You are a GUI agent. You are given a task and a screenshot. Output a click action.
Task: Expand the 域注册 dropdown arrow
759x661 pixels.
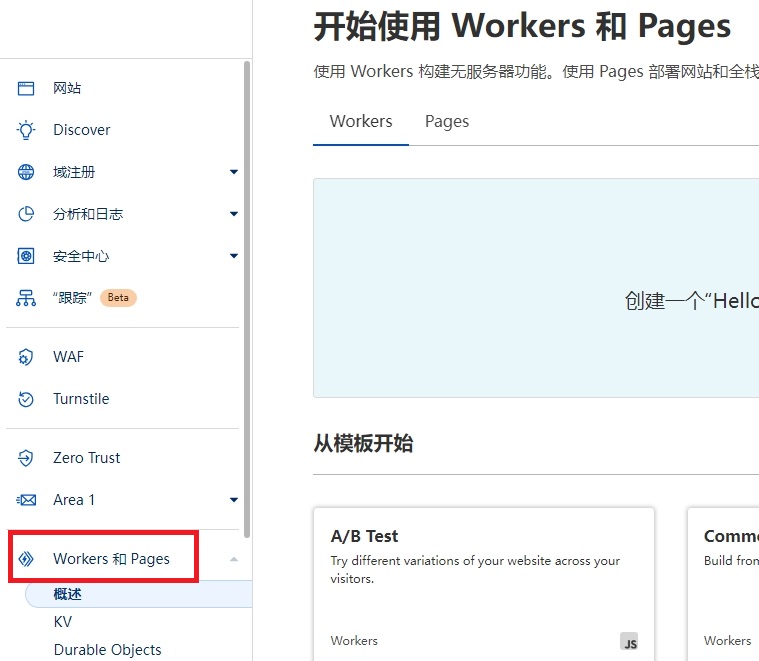(233, 172)
